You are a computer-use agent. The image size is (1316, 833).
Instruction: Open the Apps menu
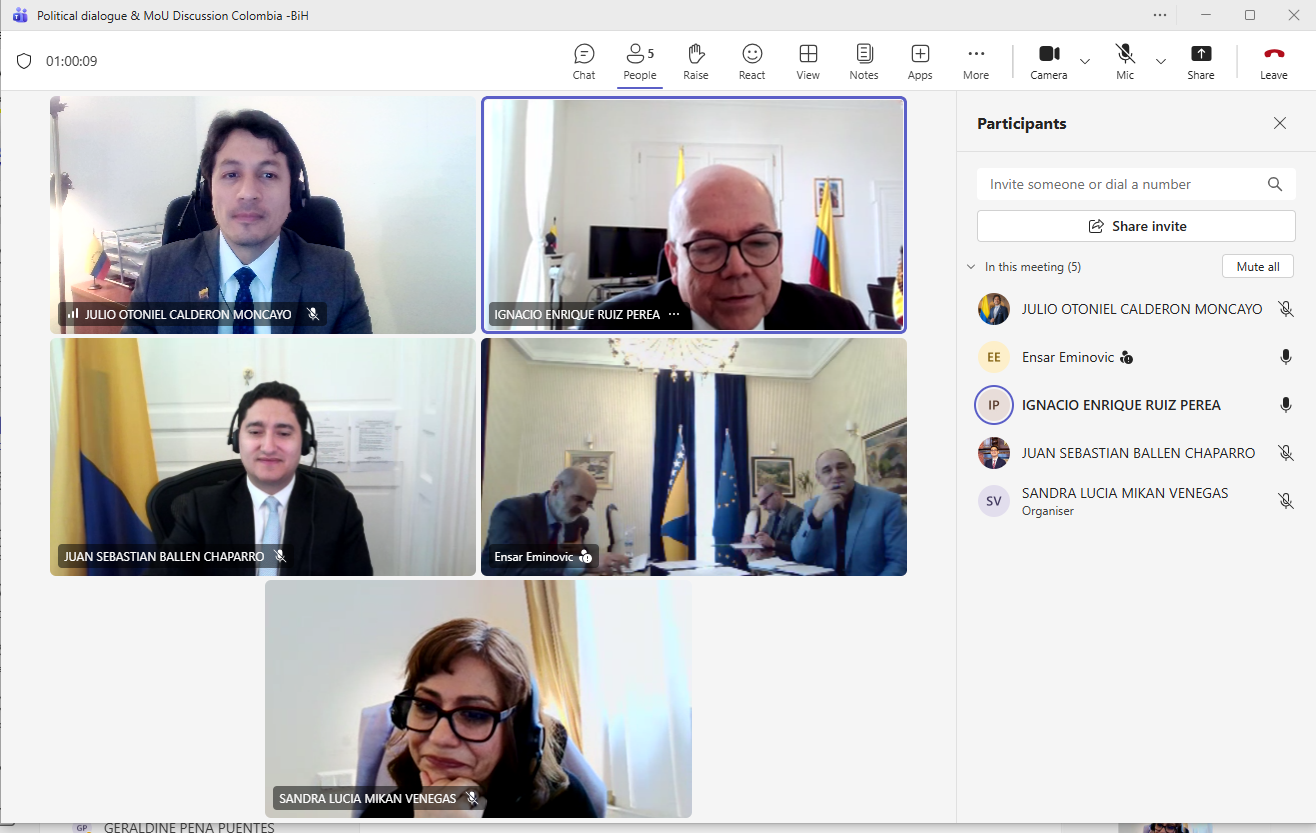pyautogui.click(x=920, y=62)
